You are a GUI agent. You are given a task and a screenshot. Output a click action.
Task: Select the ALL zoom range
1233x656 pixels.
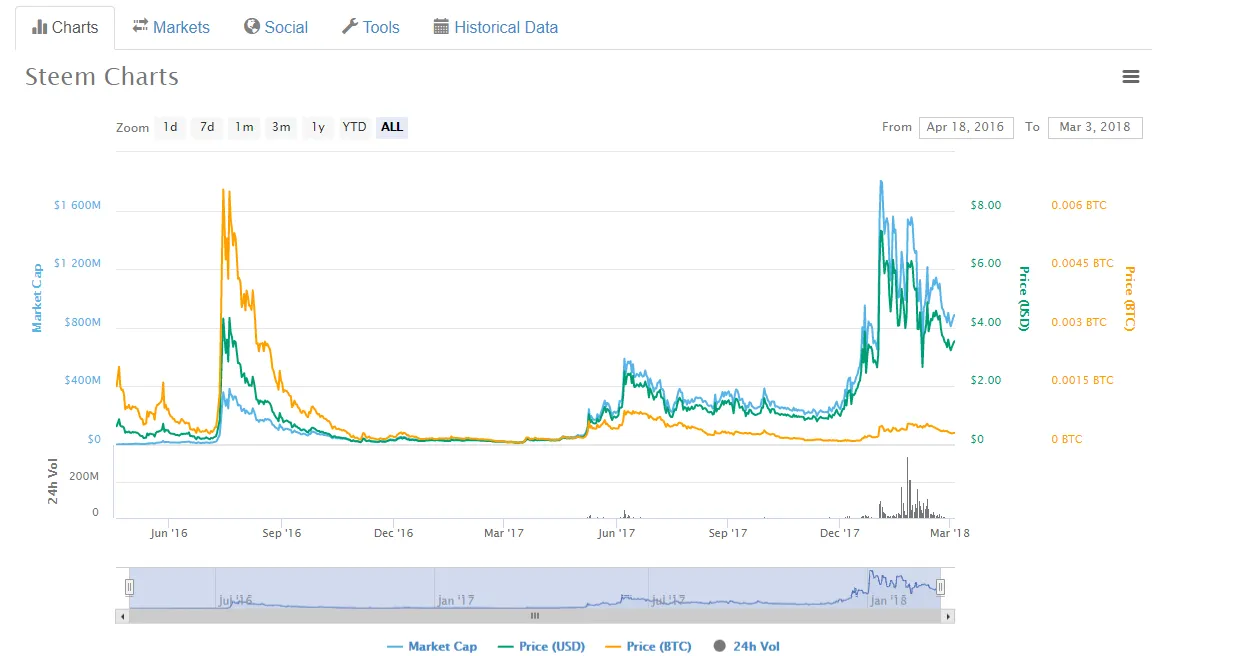(x=392, y=127)
